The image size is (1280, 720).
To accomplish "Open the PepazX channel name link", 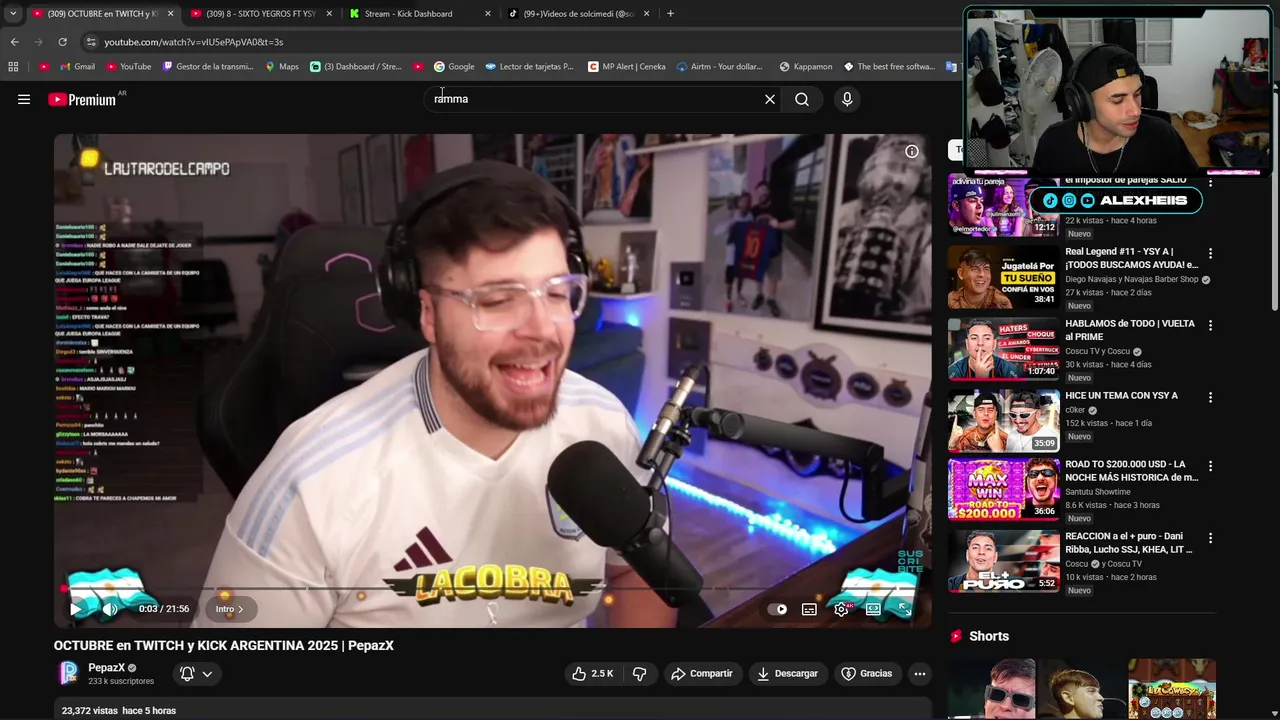I will click(107, 668).
